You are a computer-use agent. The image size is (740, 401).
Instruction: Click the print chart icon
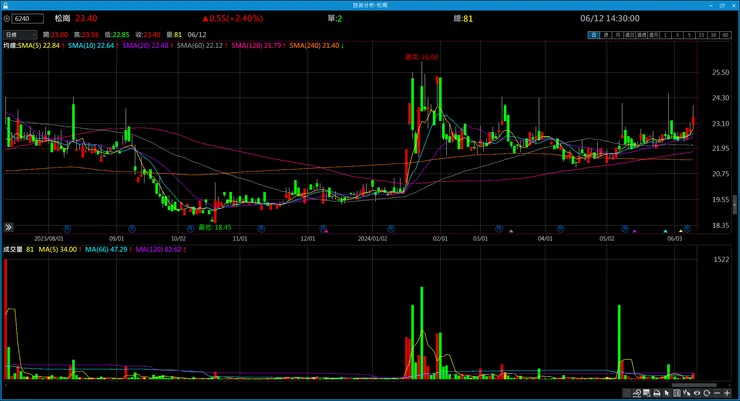click(x=656, y=393)
